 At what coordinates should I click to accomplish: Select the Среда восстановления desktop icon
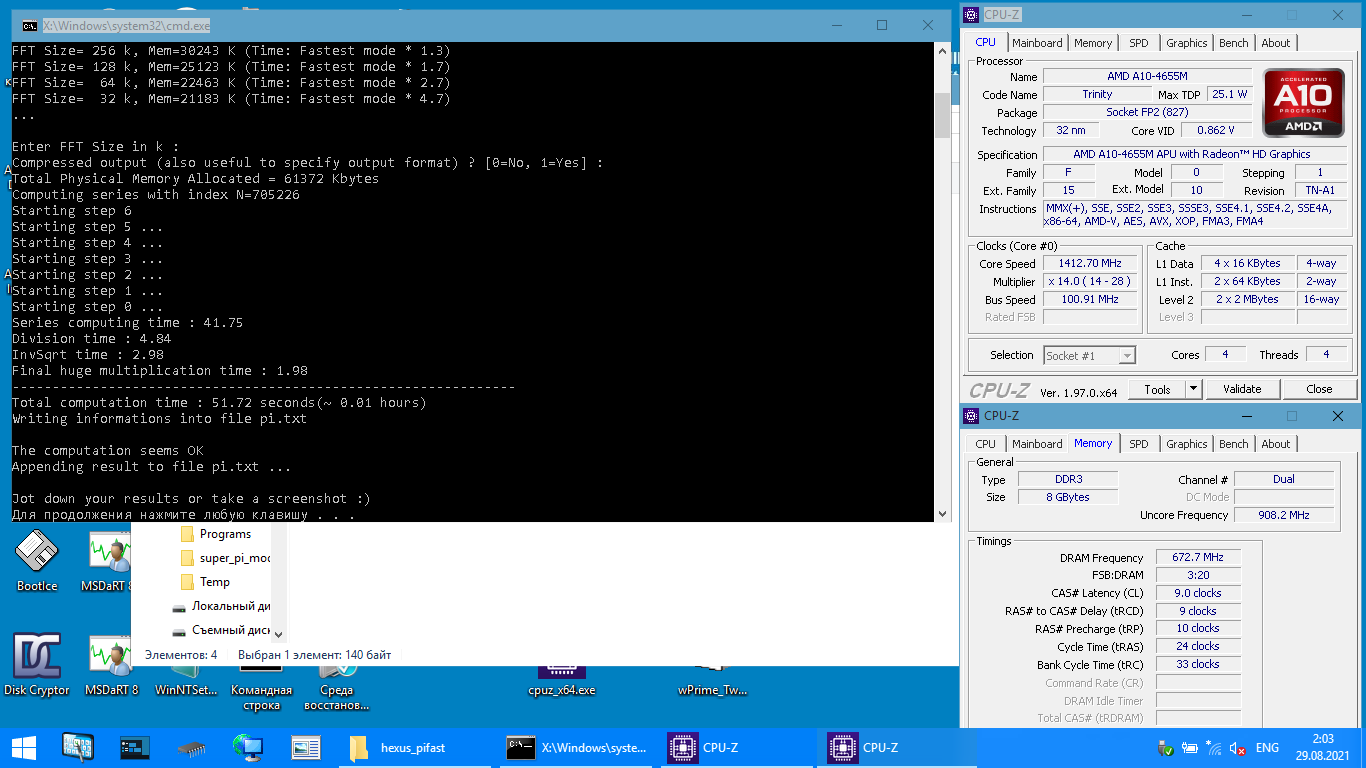pos(337,690)
